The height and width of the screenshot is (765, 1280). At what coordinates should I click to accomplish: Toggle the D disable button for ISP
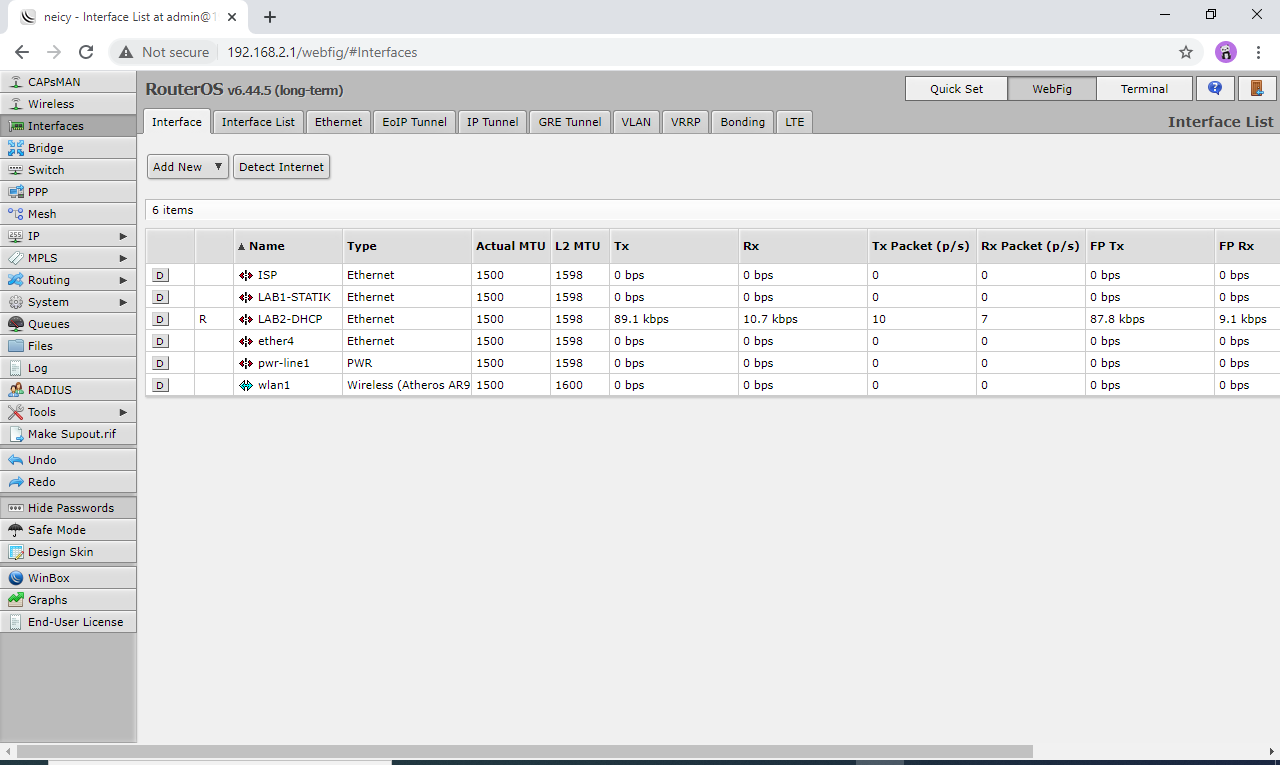[x=160, y=275]
